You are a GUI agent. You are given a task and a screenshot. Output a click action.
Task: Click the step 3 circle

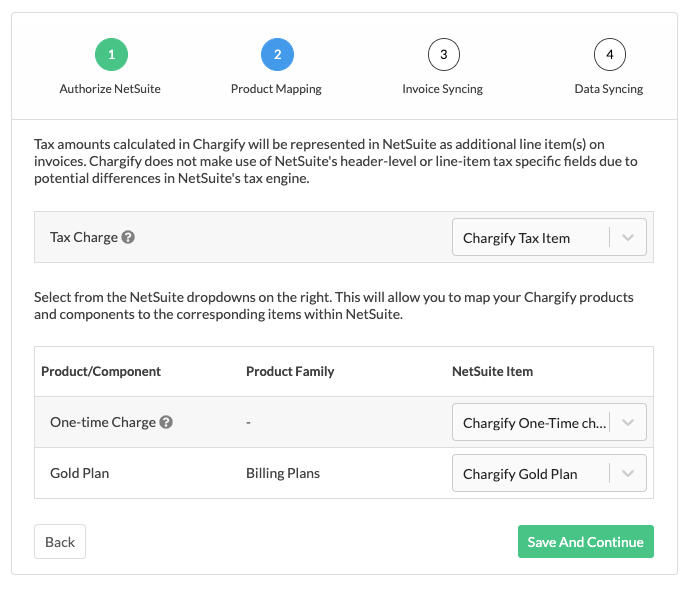tap(444, 55)
